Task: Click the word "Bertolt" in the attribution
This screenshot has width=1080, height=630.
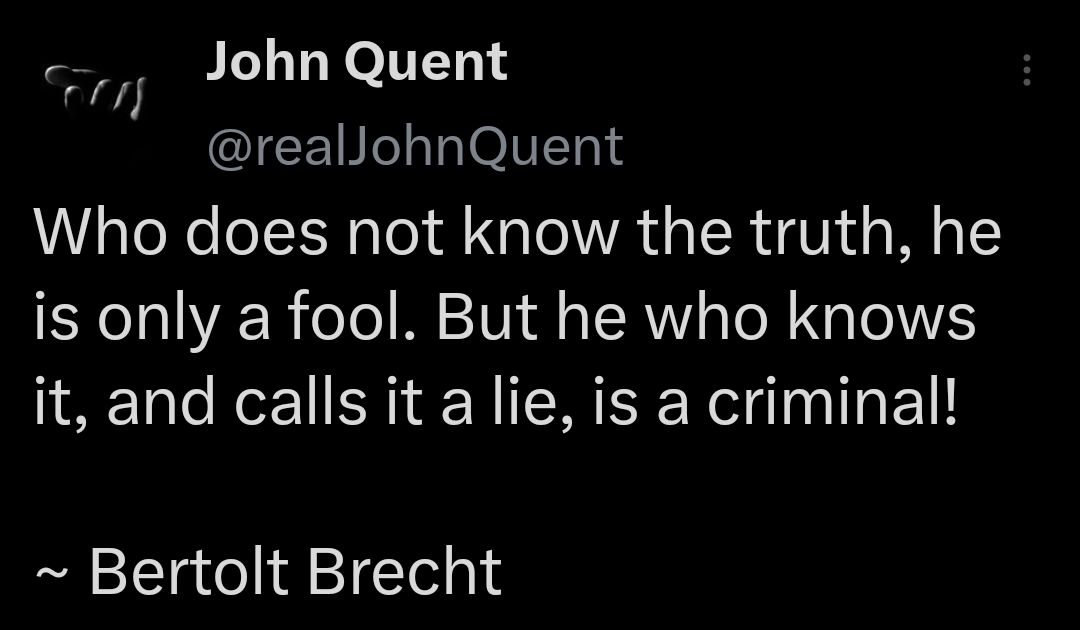Action: (x=189, y=571)
